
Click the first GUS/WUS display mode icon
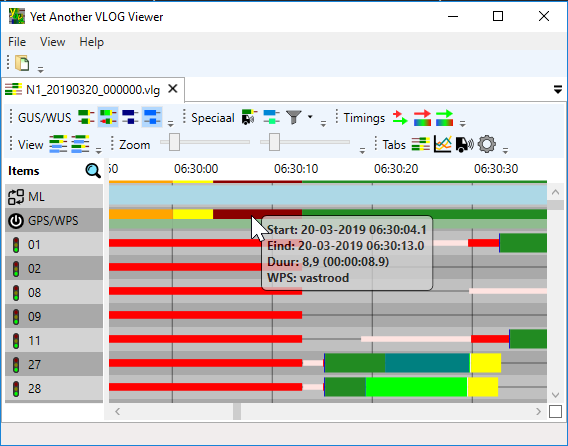tap(86, 117)
